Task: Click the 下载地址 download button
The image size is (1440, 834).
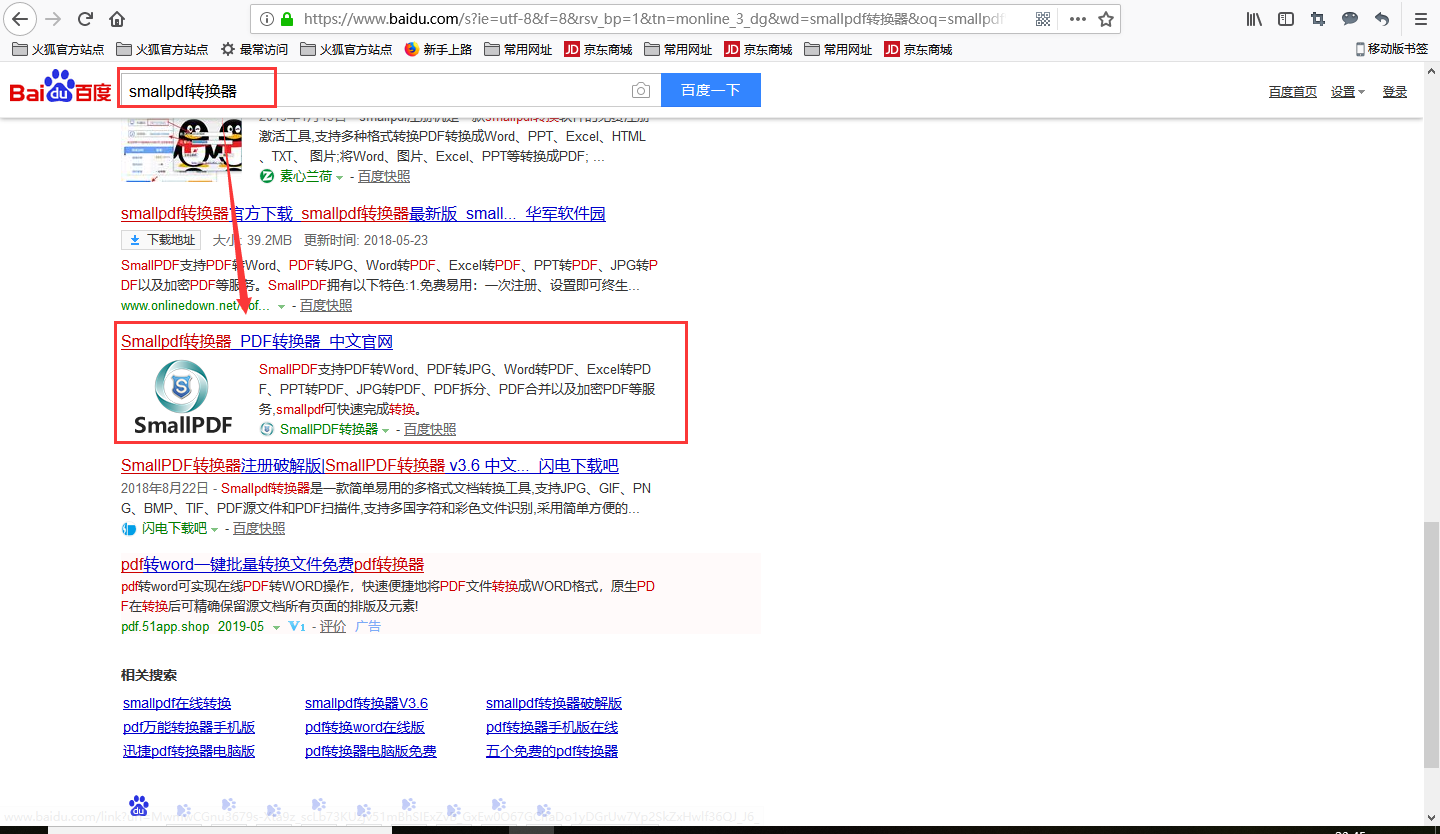Action: click(161, 240)
